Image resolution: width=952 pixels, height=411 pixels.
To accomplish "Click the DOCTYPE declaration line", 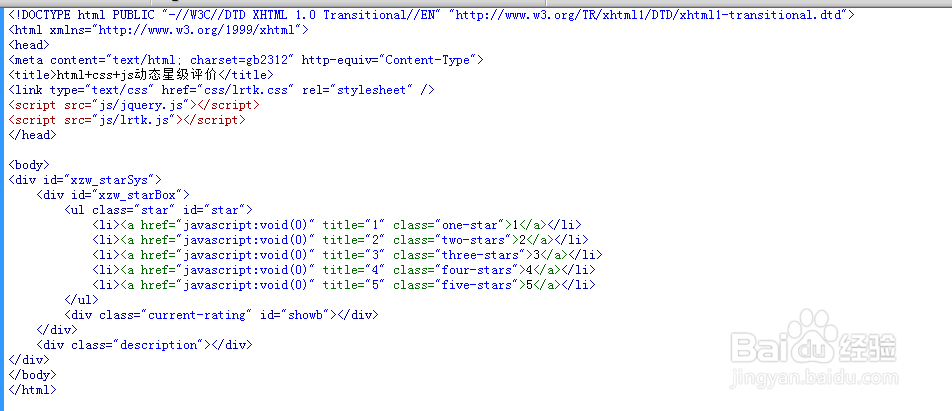I will (432, 15).
